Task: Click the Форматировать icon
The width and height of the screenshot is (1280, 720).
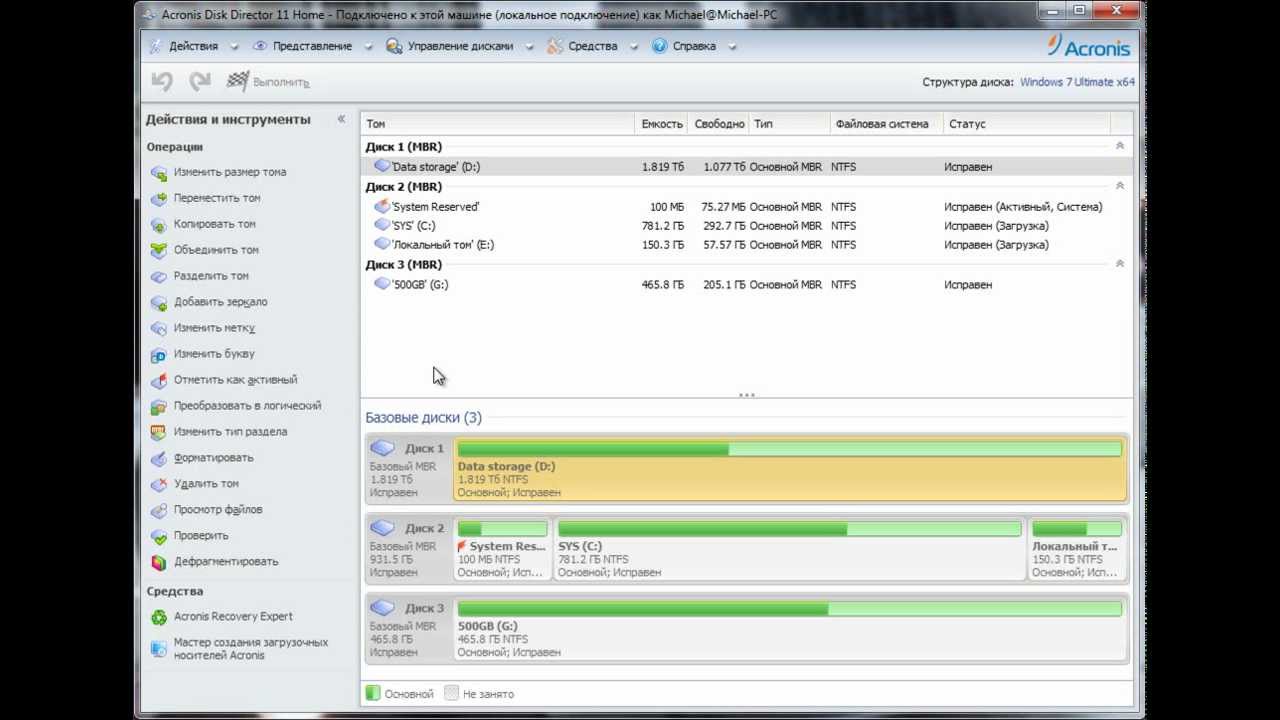Action: coord(158,458)
